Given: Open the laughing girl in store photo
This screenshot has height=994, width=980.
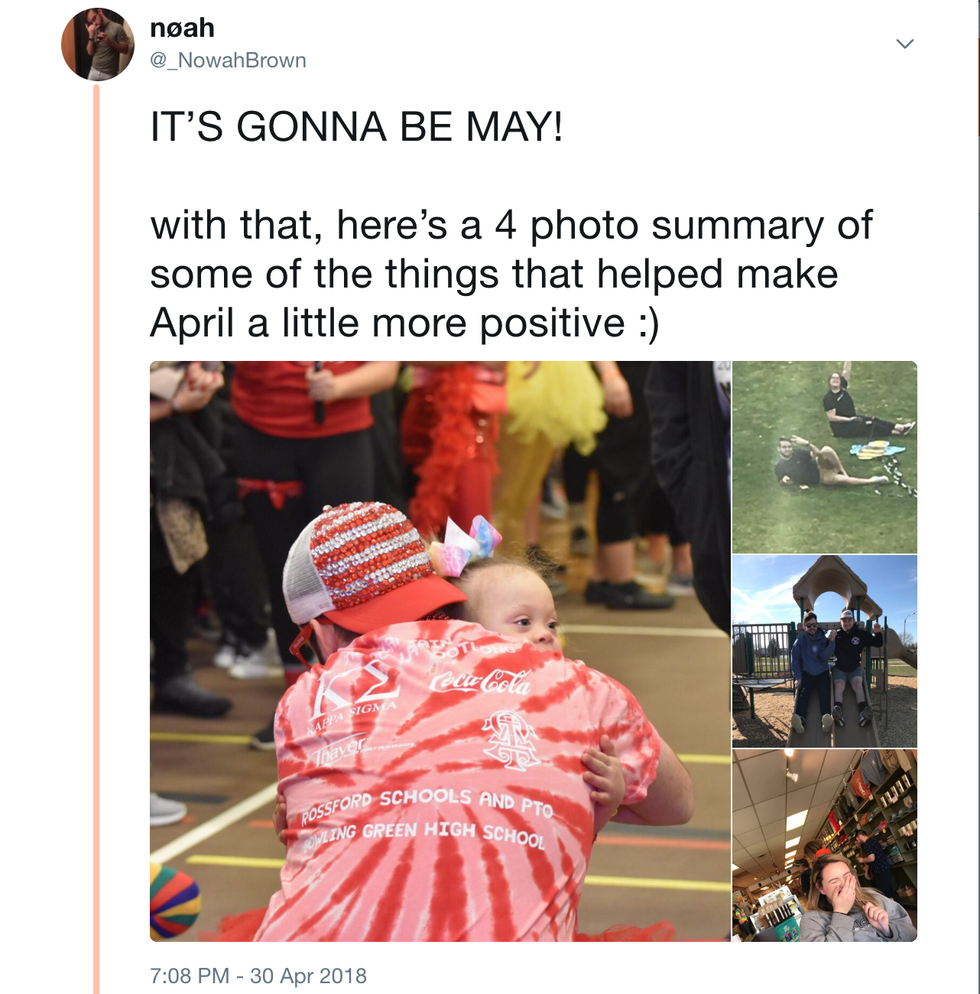Looking at the screenshot, I should [x=824, y=845].
